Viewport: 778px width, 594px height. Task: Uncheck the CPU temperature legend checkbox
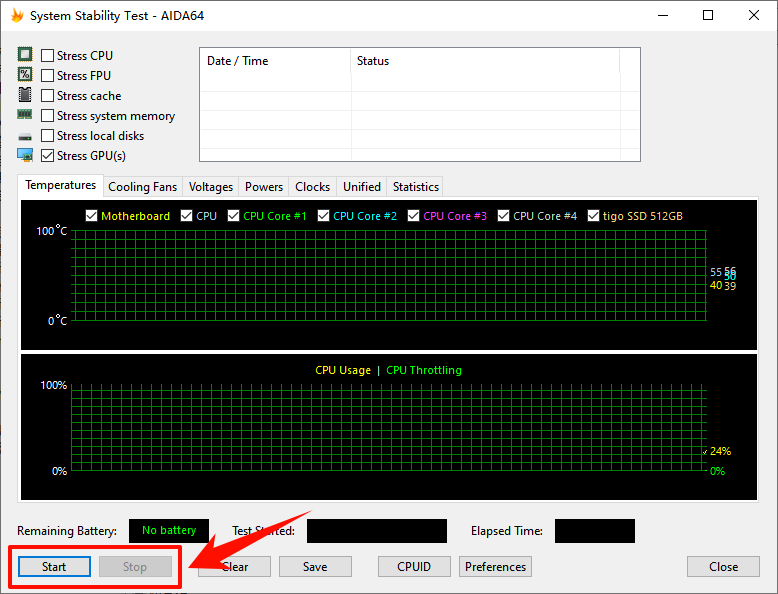[x=186, y=216]
